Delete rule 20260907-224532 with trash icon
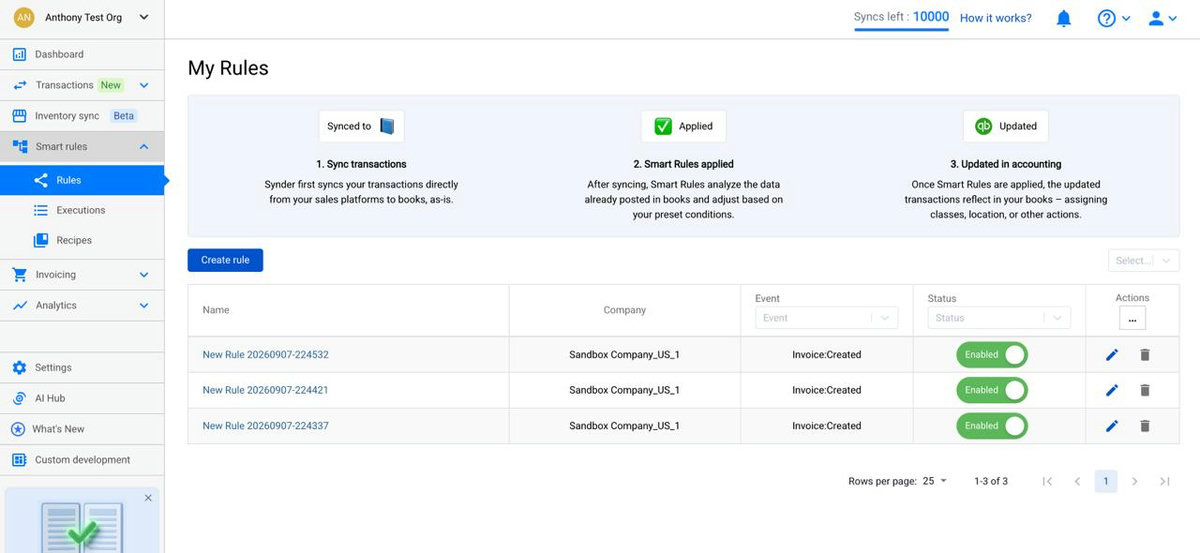Image resolution: width=1200 pixels, height=553 pixels. [x=1145, y=355]
